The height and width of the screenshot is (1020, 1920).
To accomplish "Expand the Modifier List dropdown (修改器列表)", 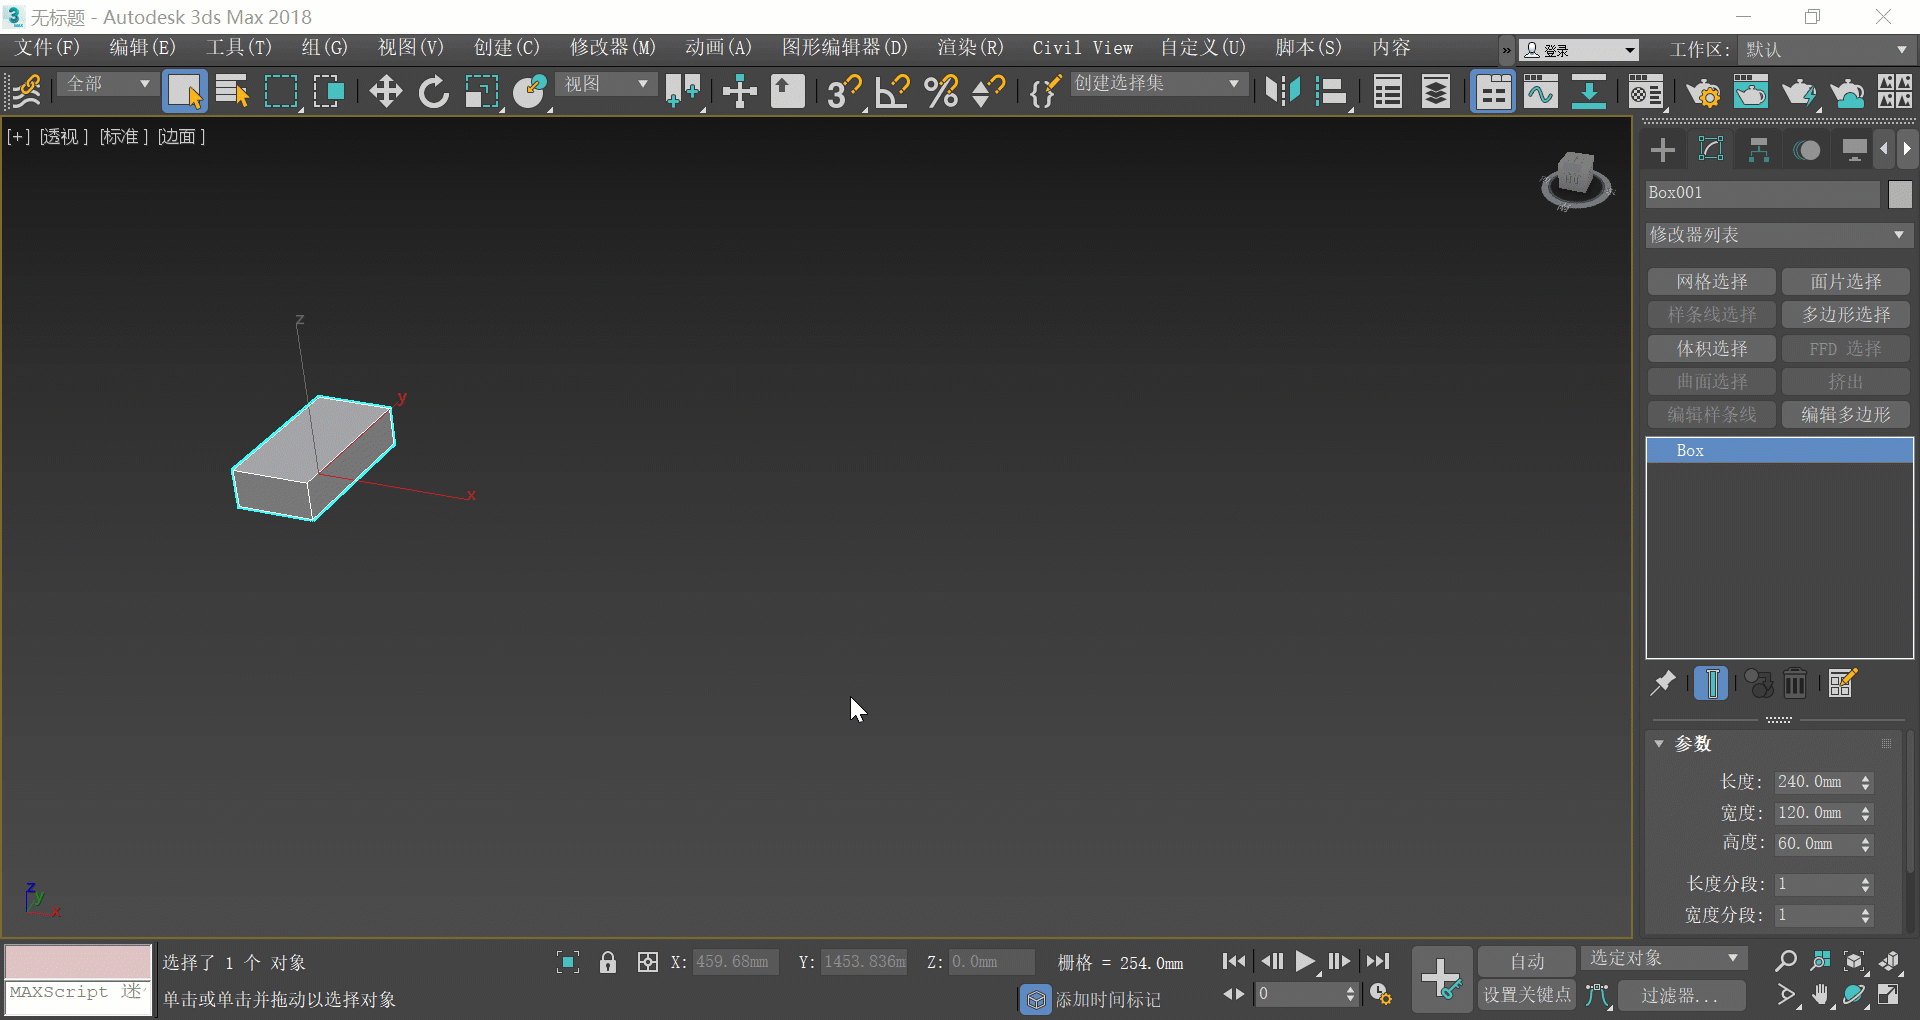I will 1779,235.
